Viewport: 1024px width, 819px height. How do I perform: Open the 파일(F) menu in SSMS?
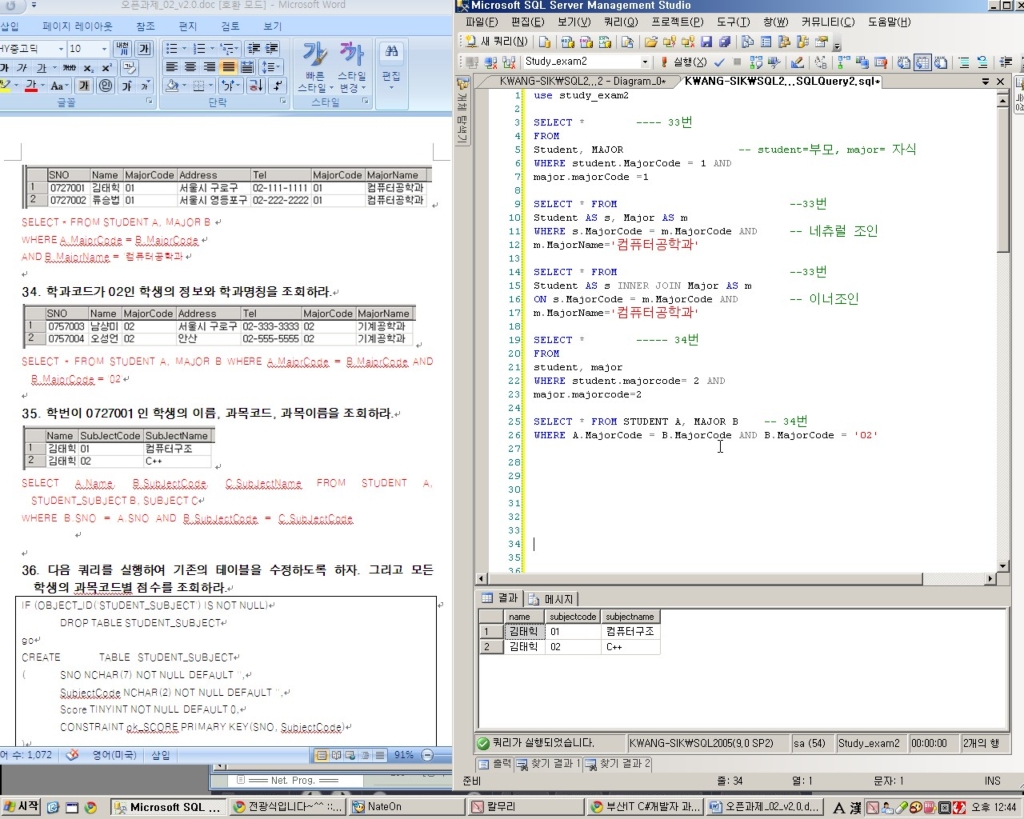(482, 22)
